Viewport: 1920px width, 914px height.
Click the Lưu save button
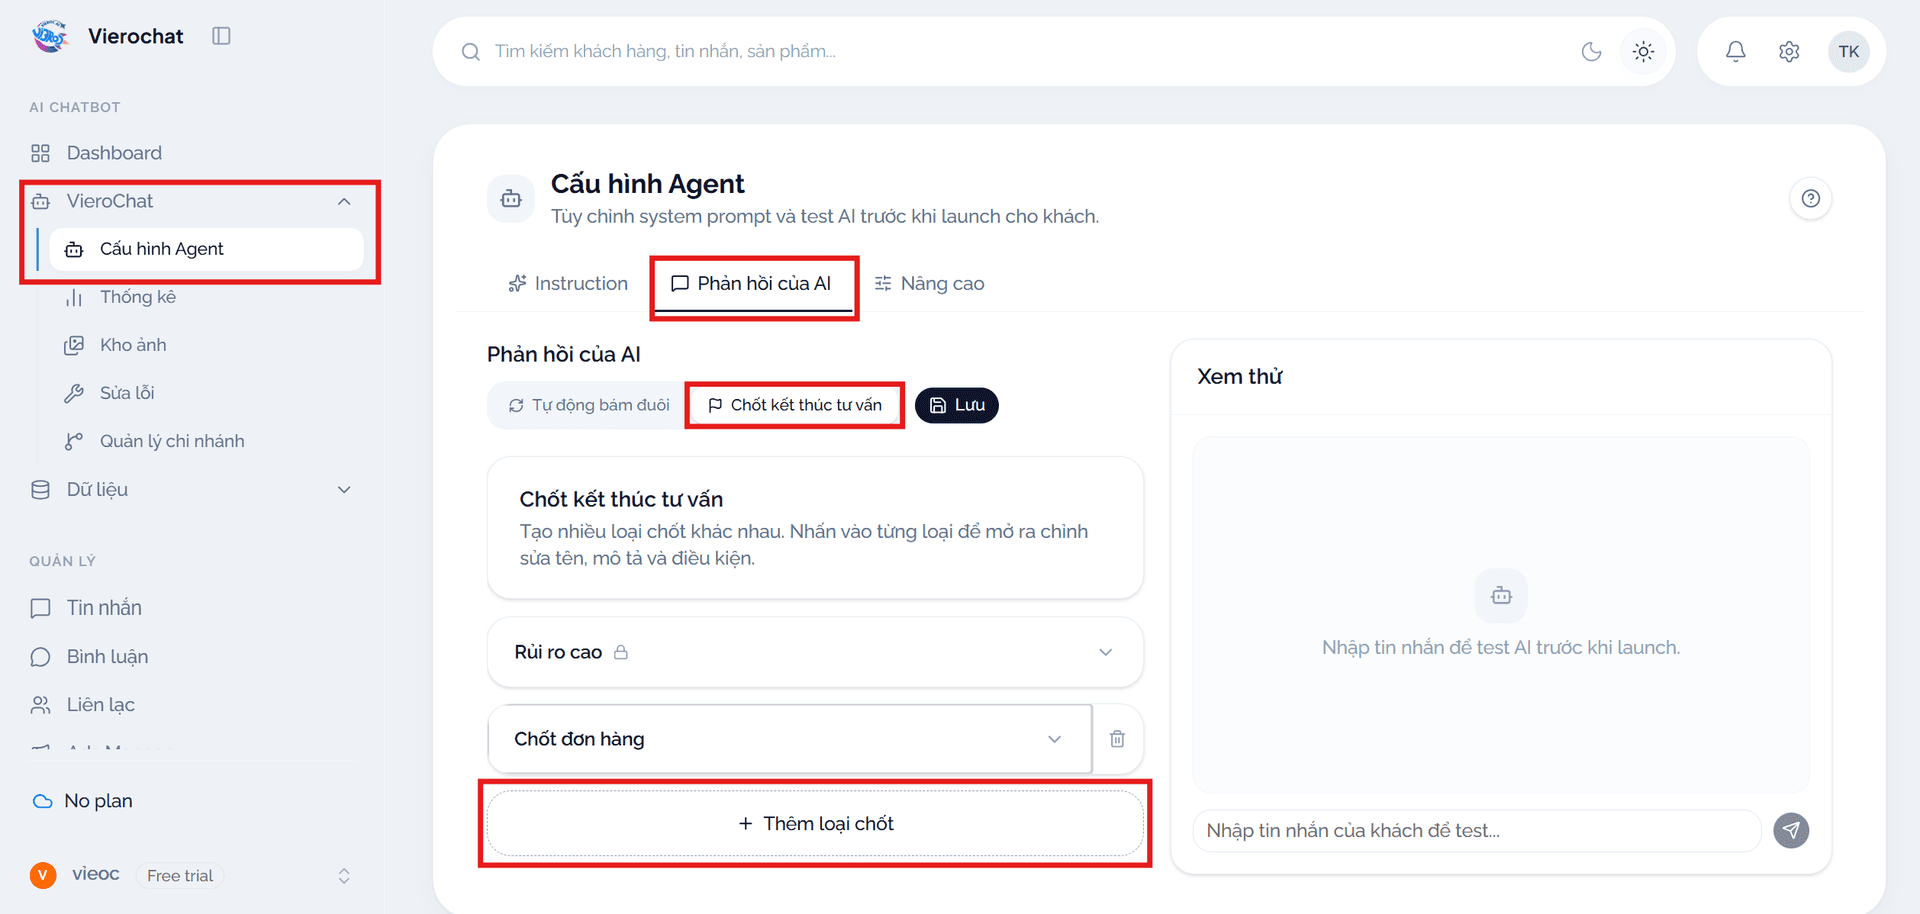coord(957,405)
